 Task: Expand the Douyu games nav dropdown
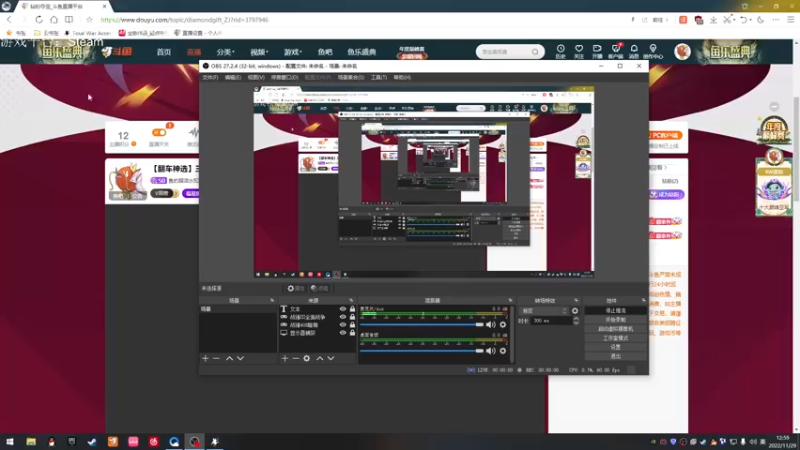[293, 52]
